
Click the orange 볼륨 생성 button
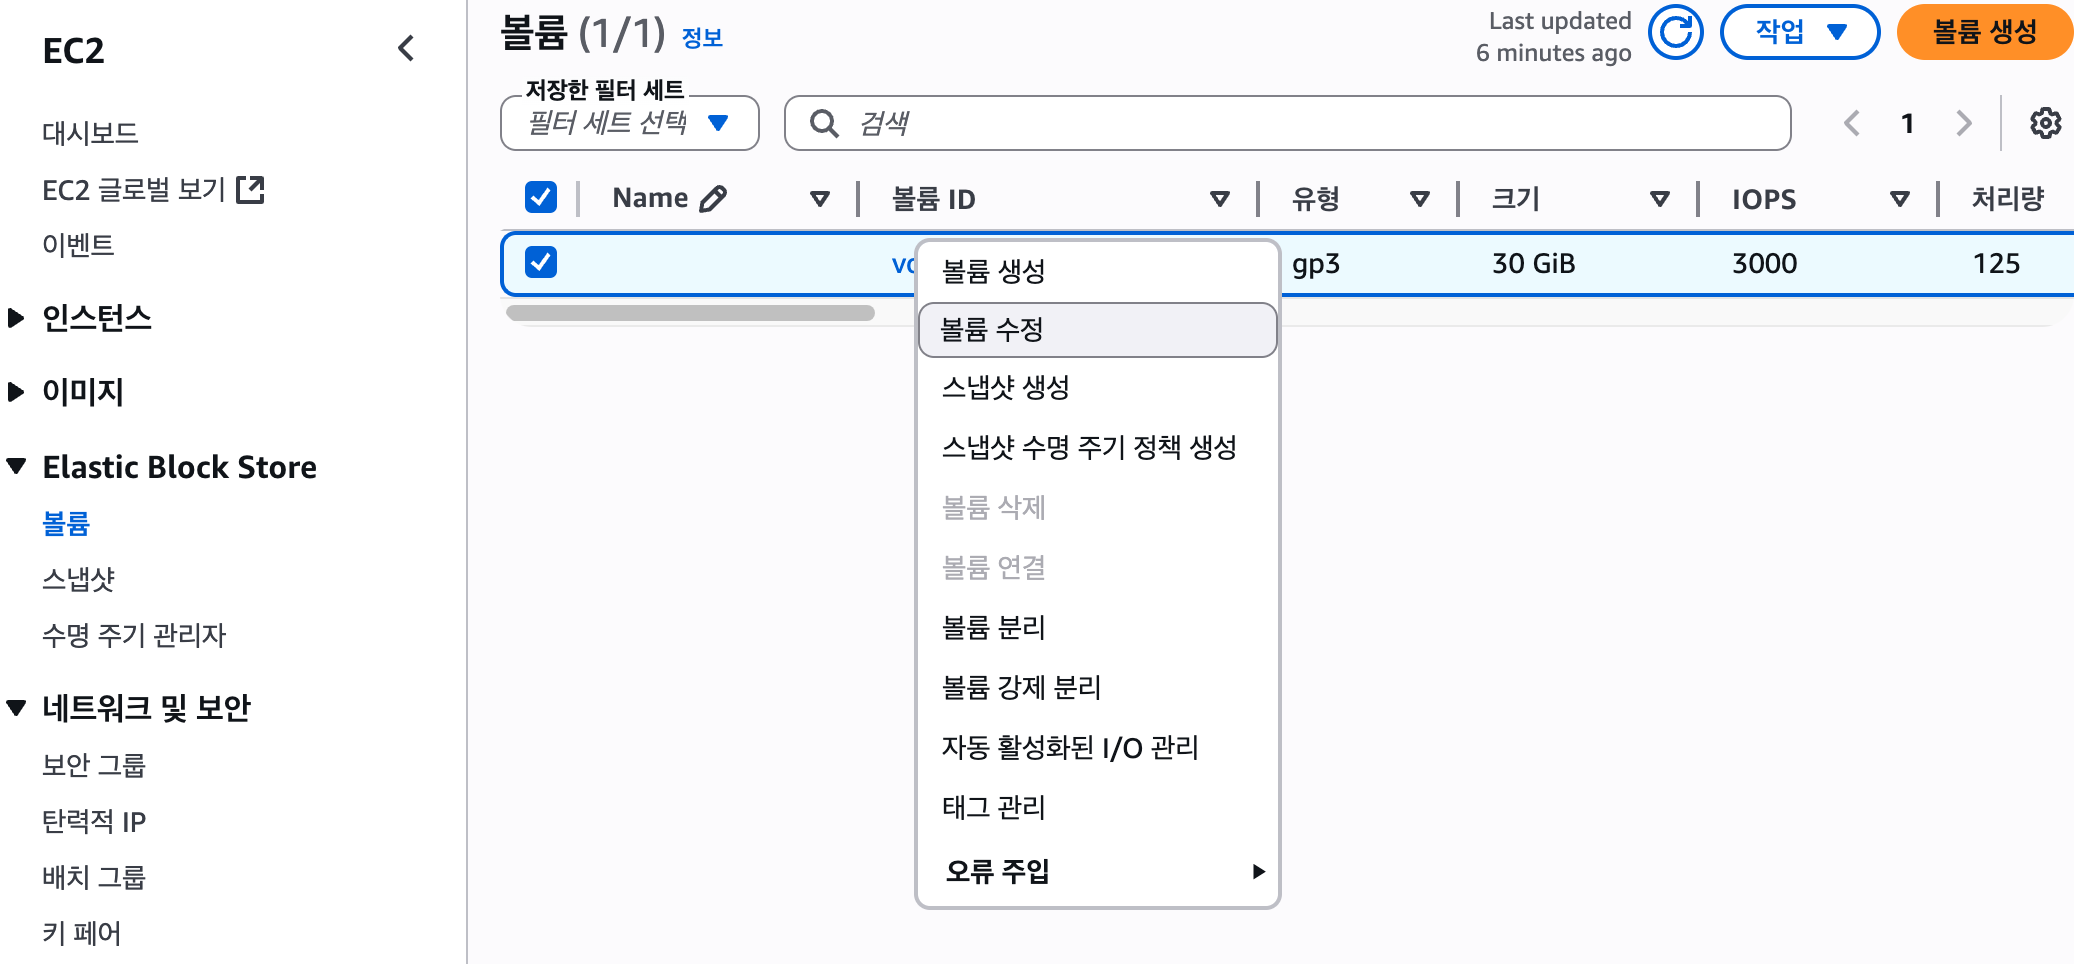point(1984,32)
